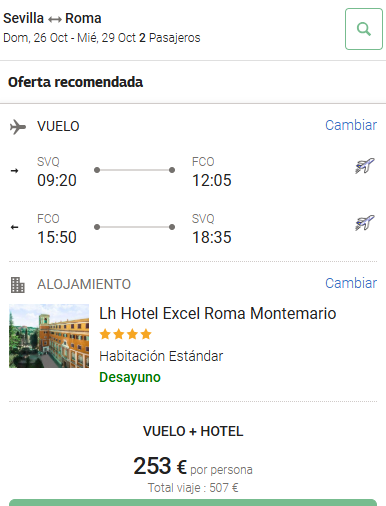Click the green button at bottom
386x506 pixels.
pos(193,502)
